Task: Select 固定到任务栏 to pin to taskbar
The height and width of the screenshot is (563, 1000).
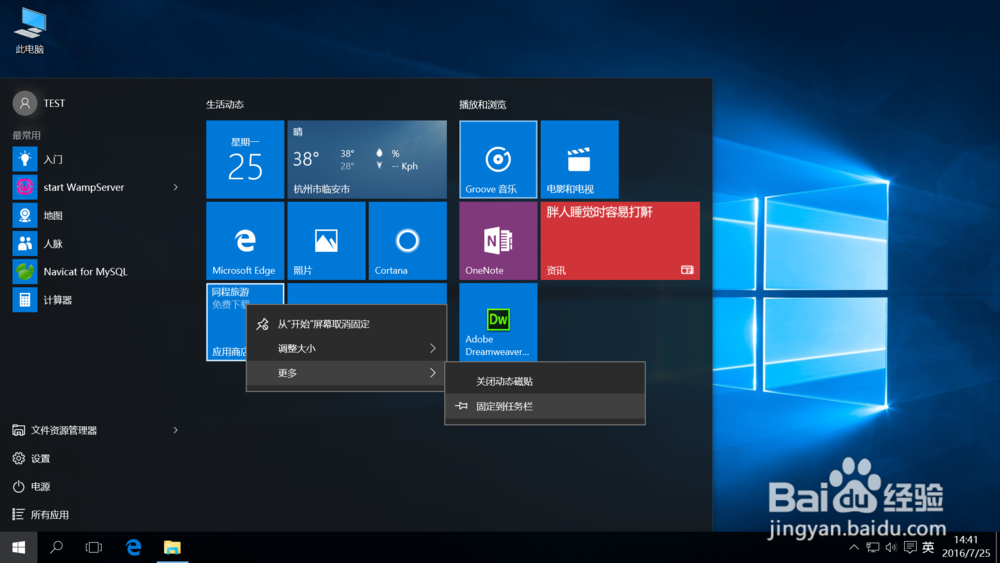Action: coord(545,406)
